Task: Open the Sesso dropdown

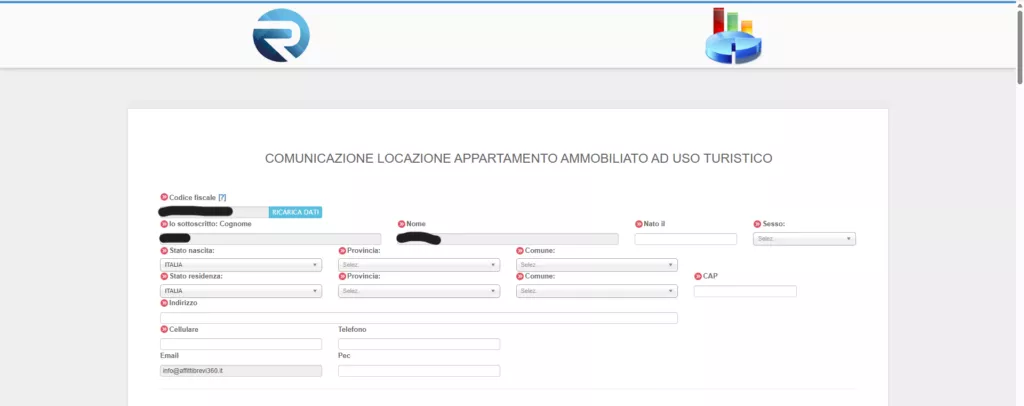Action: 804,239
